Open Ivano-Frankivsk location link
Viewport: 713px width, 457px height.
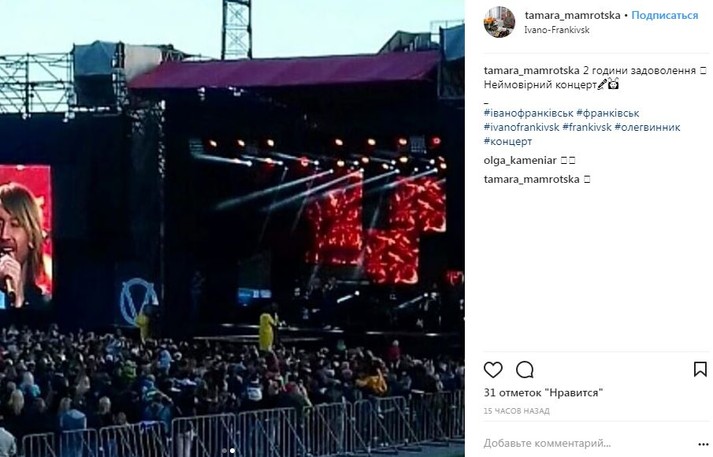[x=557, y=30]
